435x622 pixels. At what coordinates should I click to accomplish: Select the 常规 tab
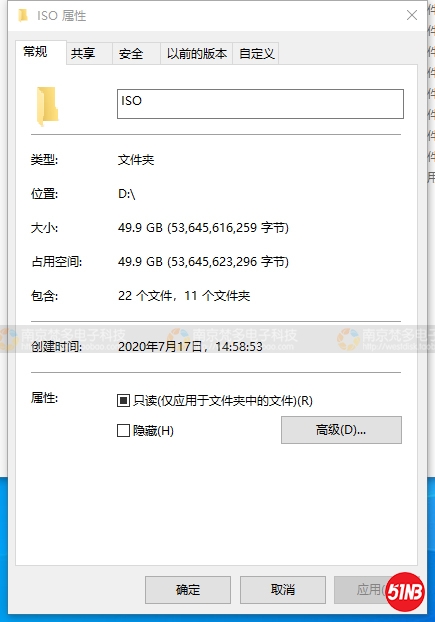41,52
